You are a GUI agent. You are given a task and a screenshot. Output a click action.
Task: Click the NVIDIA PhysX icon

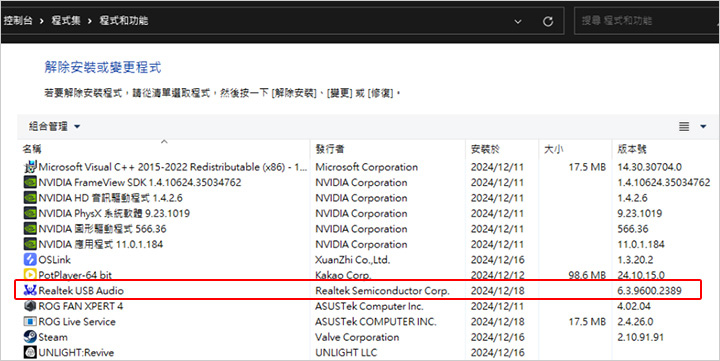coord(30,213)
